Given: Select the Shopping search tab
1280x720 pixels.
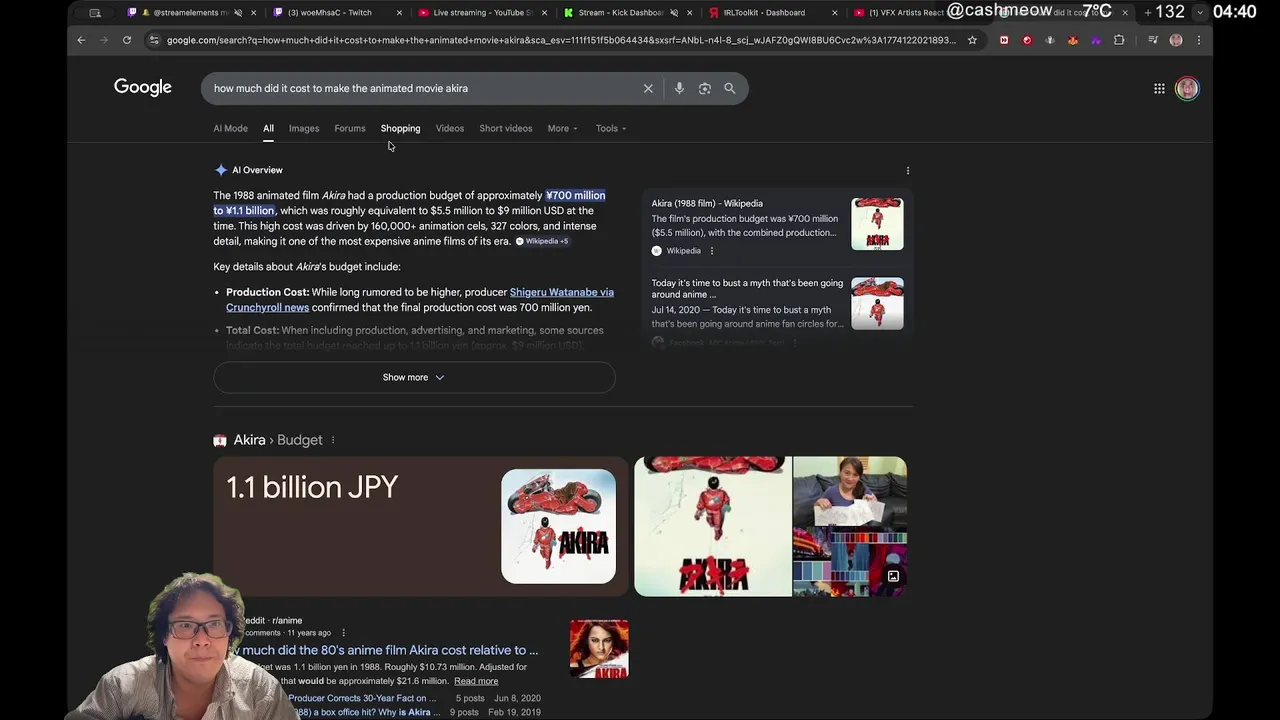Looking at the screenshot, I should [400, 128].
